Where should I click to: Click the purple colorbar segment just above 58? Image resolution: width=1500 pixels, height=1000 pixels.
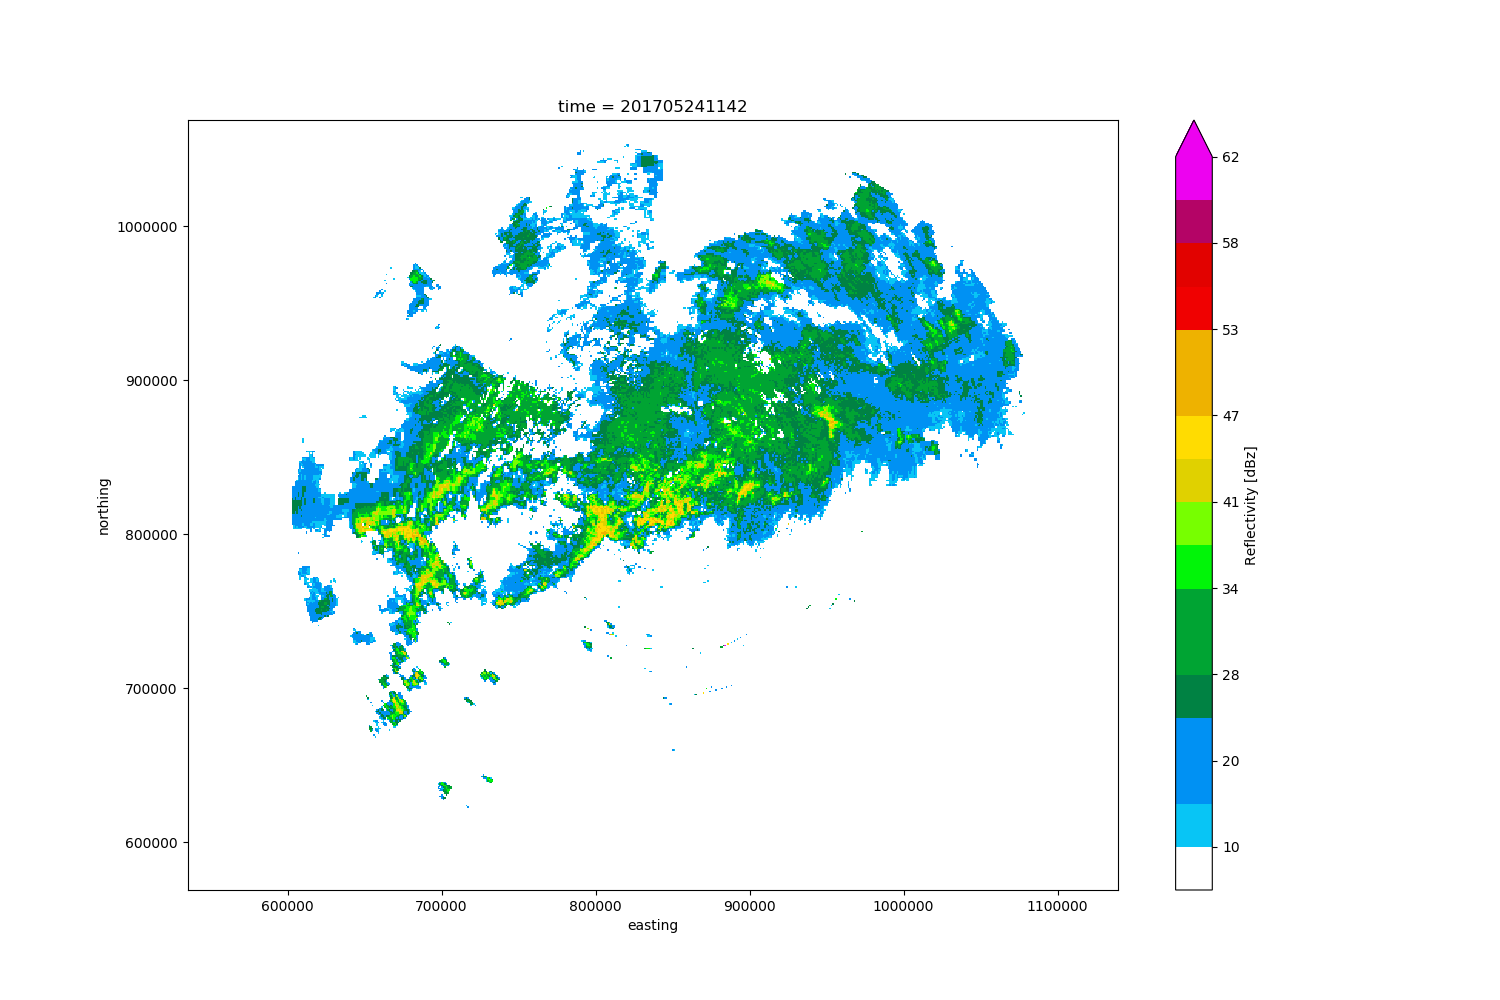pyautogui.click(x=1194, y=222)
